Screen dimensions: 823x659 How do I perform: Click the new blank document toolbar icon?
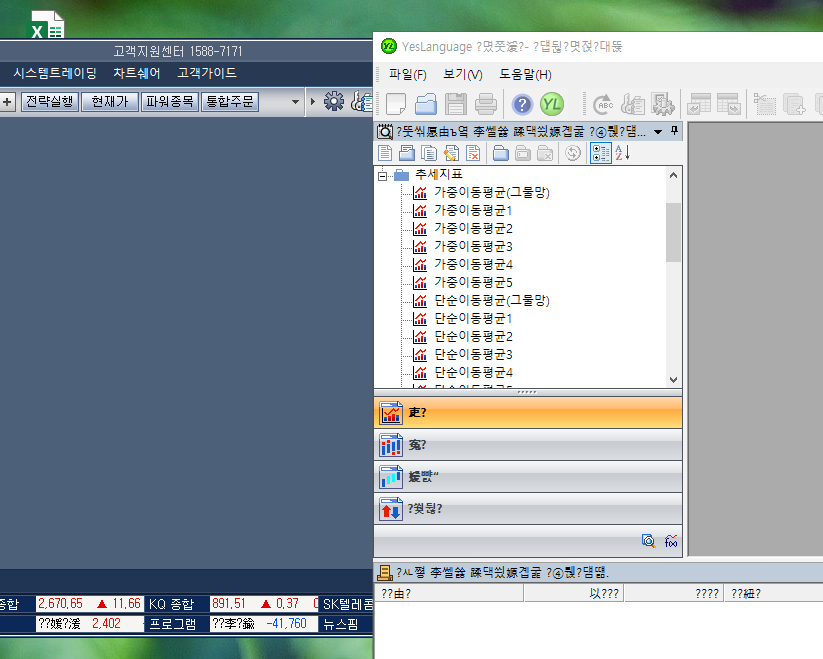[396, 104]
